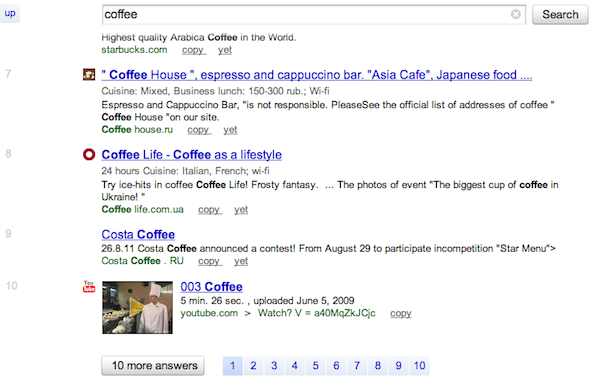Screen dimensions: 600x384
Task: Click the Search button
Action: pyautogui.click(x=560, y=15)
